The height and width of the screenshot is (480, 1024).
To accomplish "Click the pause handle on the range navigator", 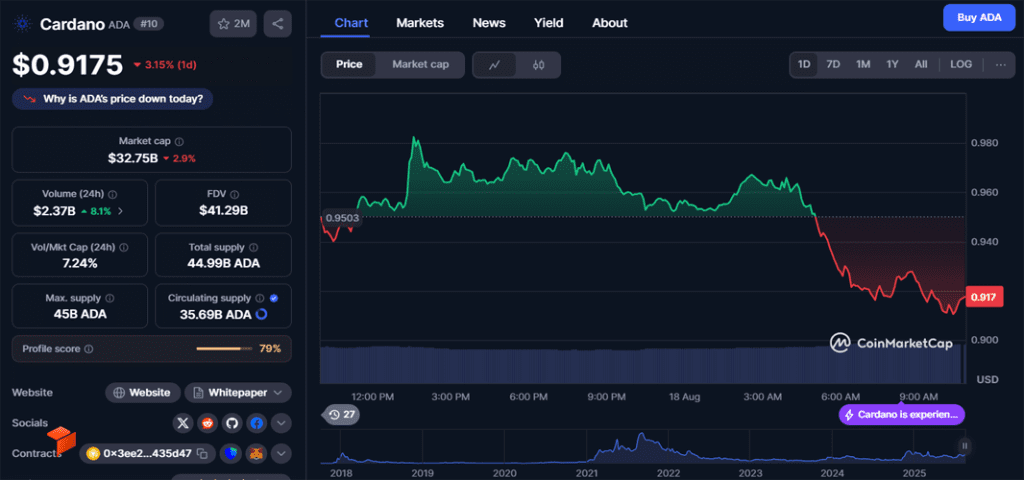I will point(965,447).
